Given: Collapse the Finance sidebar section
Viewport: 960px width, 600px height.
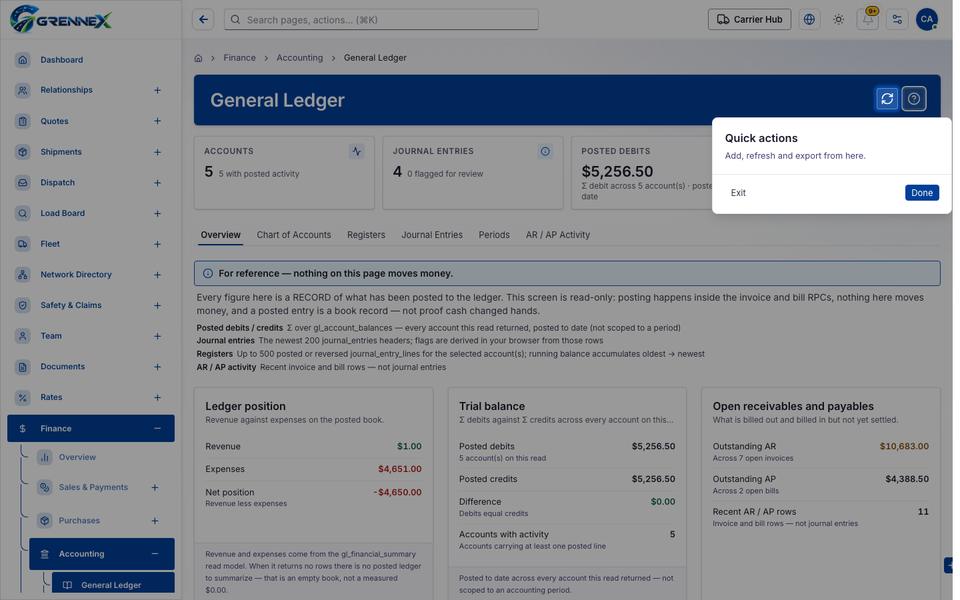Looking at the screenshot, I should coord(157,429).
